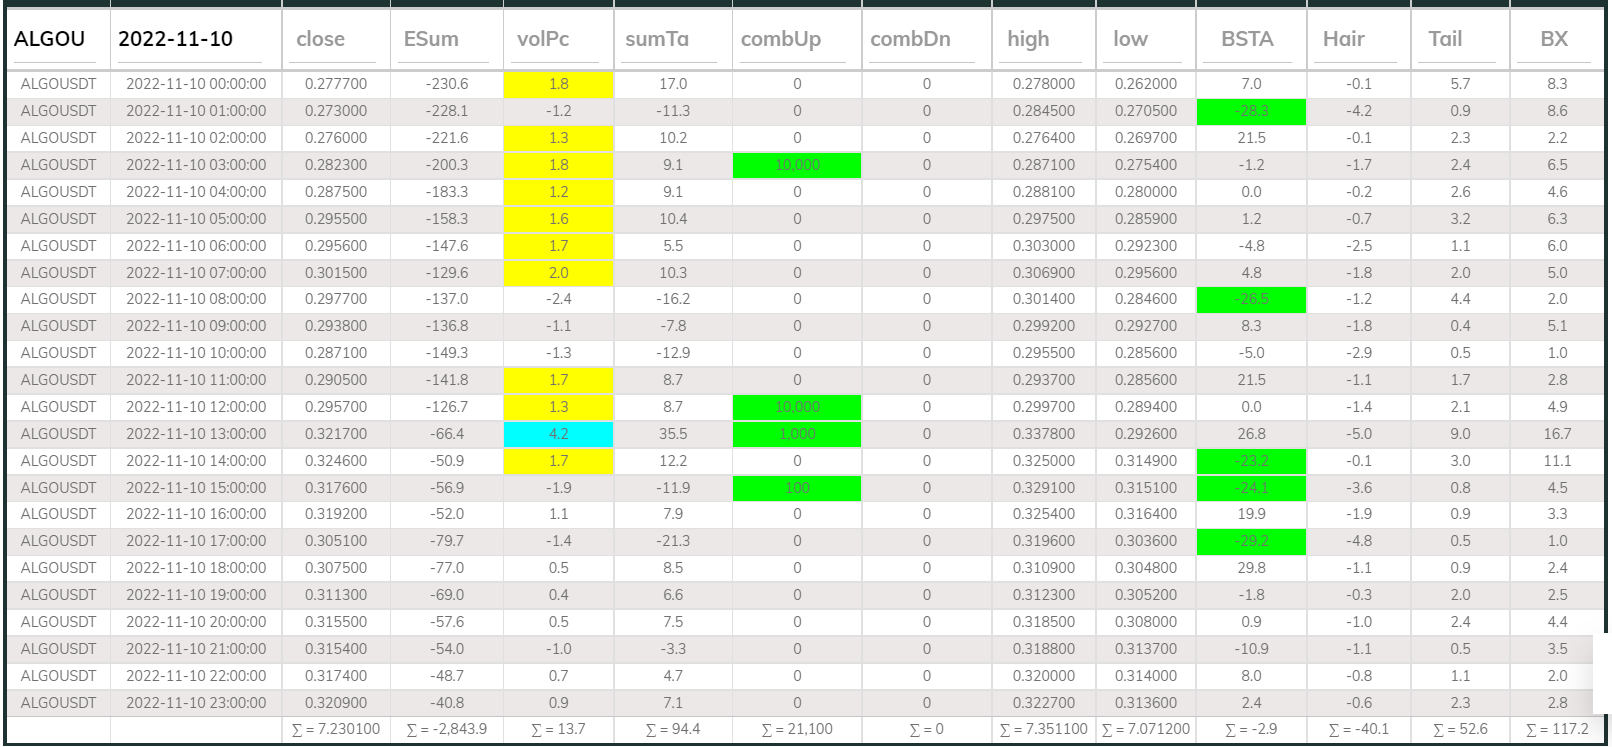
Task: Select BSTA value 29.8
Action: (1251, 568)
